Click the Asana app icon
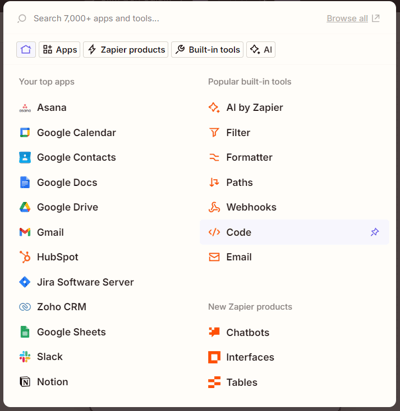Screen dimensions: 400x411 coord(25,108)
